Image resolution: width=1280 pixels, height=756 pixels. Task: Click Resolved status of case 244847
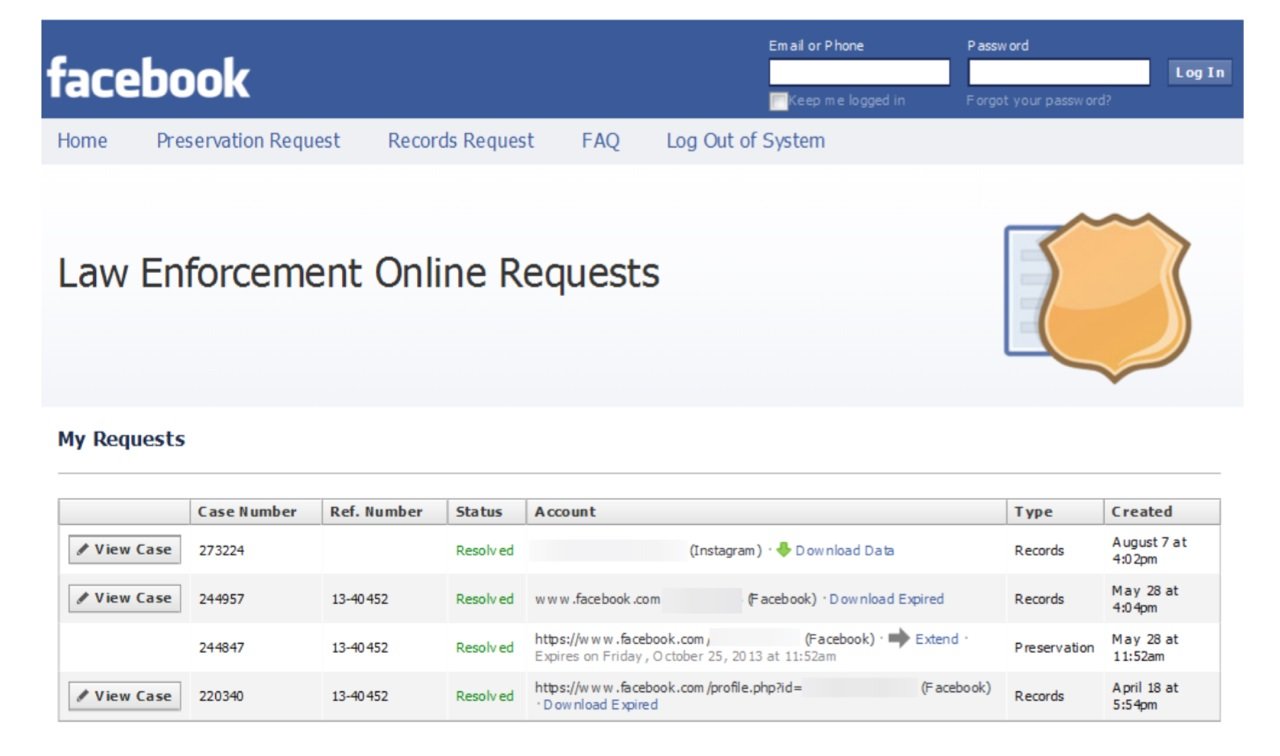click(x=485, y=647)
